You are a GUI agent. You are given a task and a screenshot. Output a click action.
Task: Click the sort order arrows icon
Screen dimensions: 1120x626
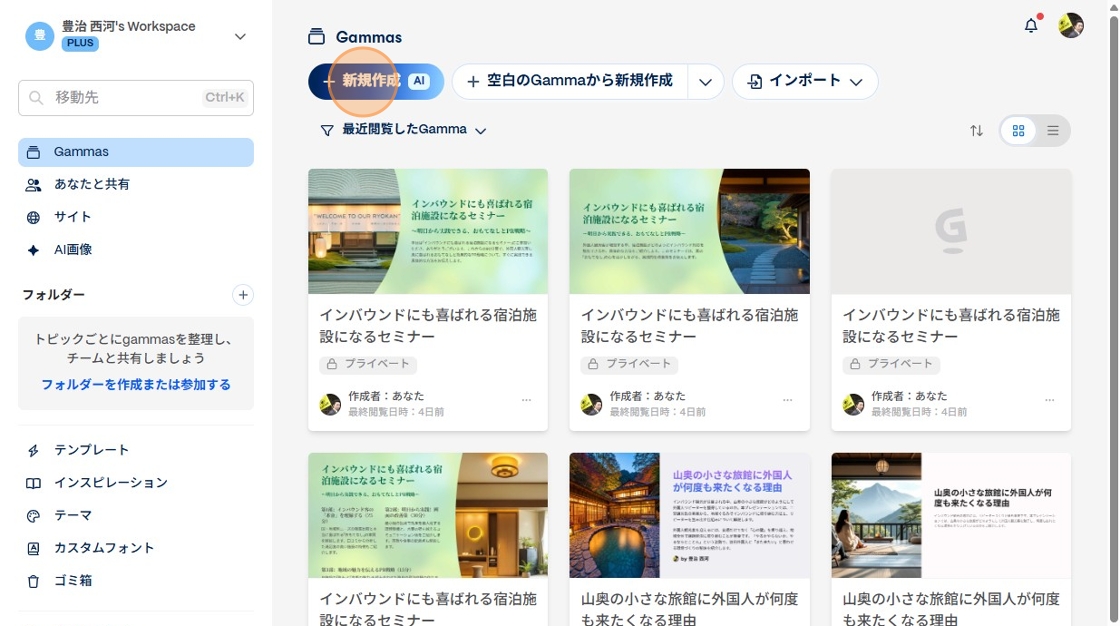pos(976,131)
